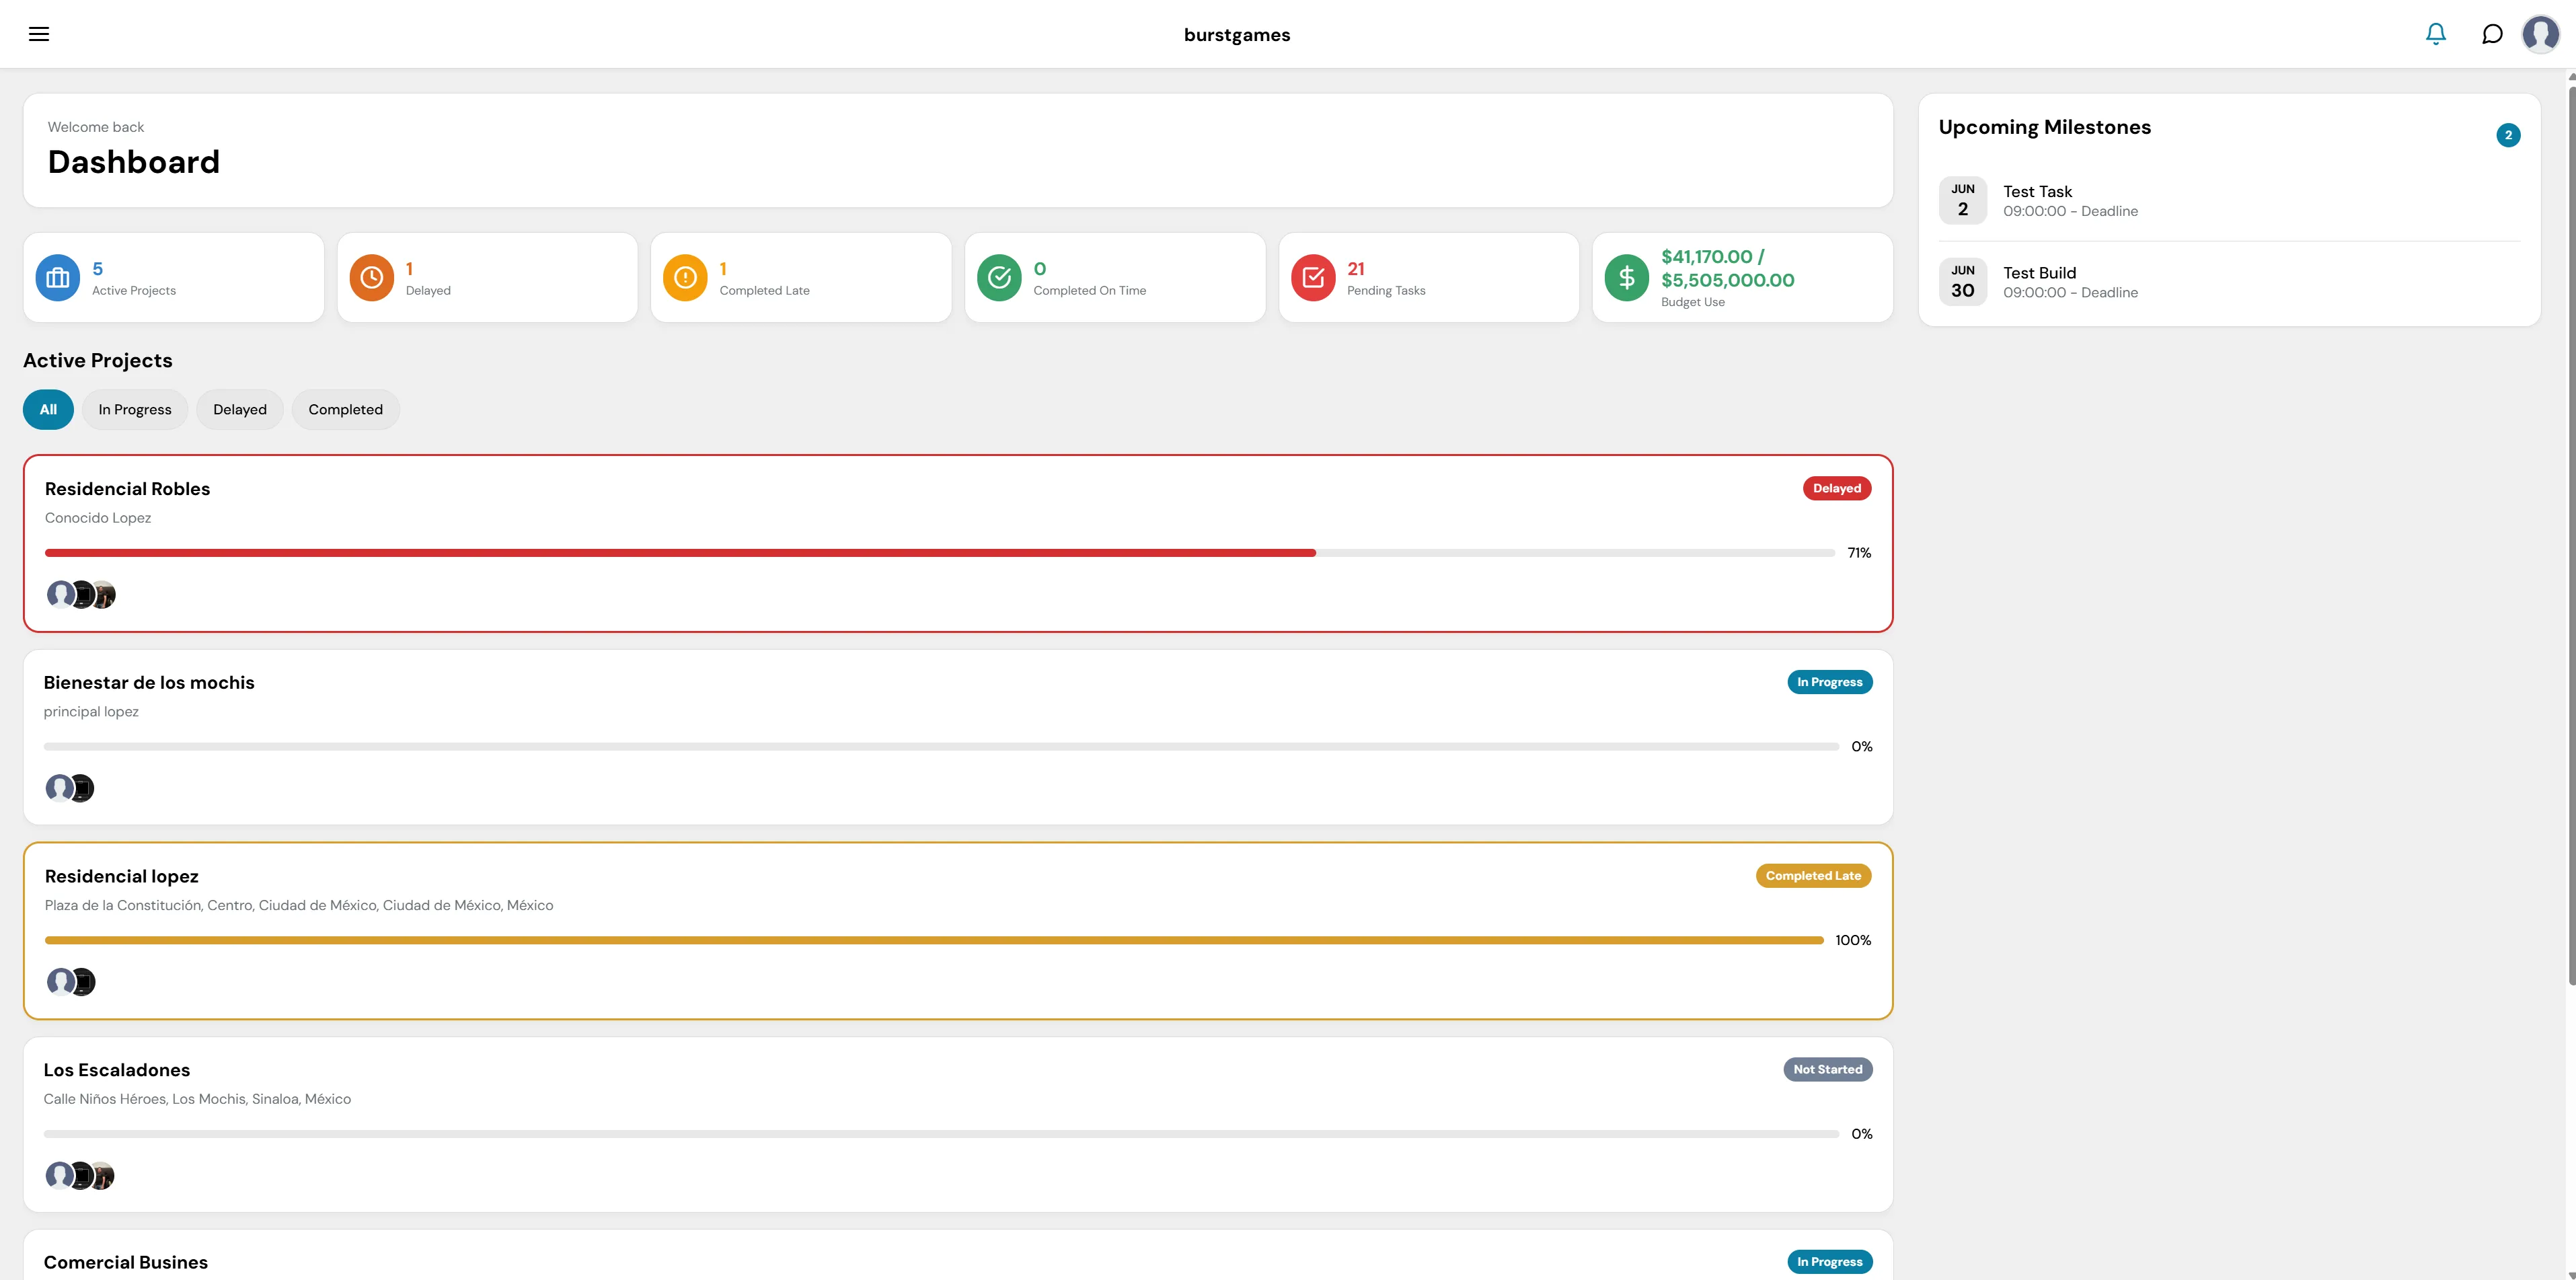Open the user profile avatar
The image size is (2576, 1280).
pos(2541,34)
